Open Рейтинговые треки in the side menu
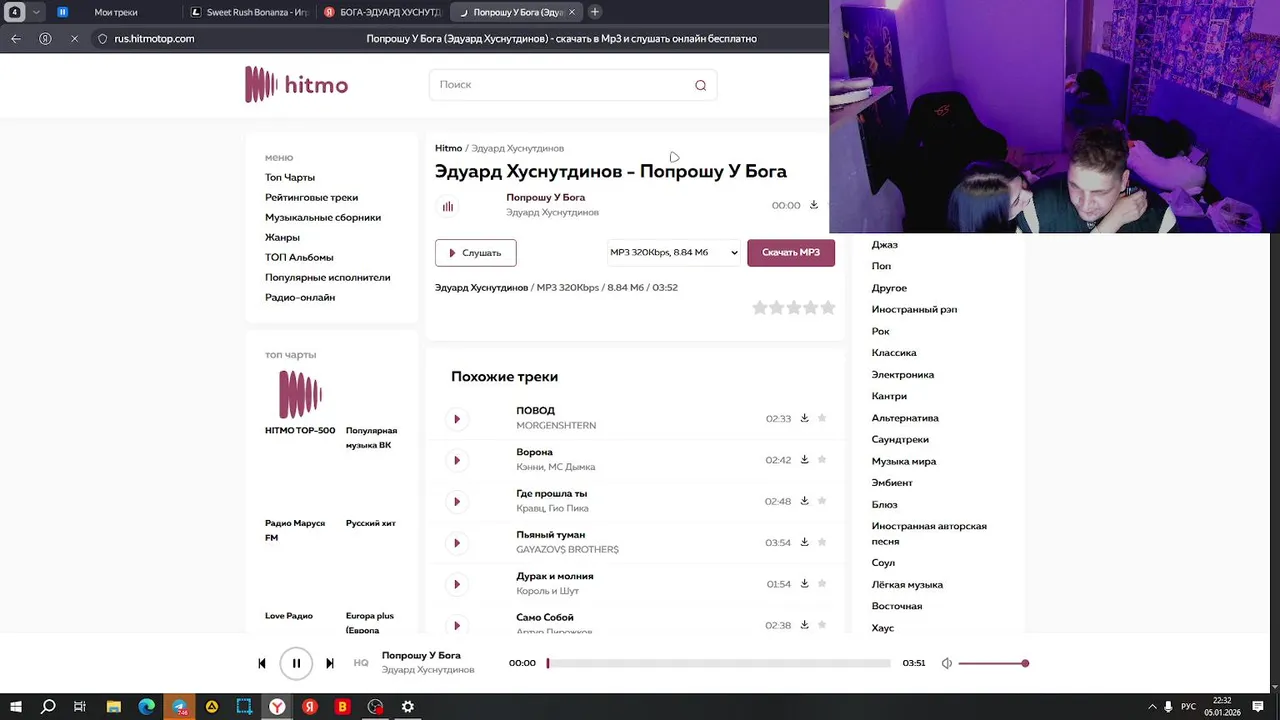Viewport: 1280px width, 720px height. pyautogui.click(x=311, y=197)
